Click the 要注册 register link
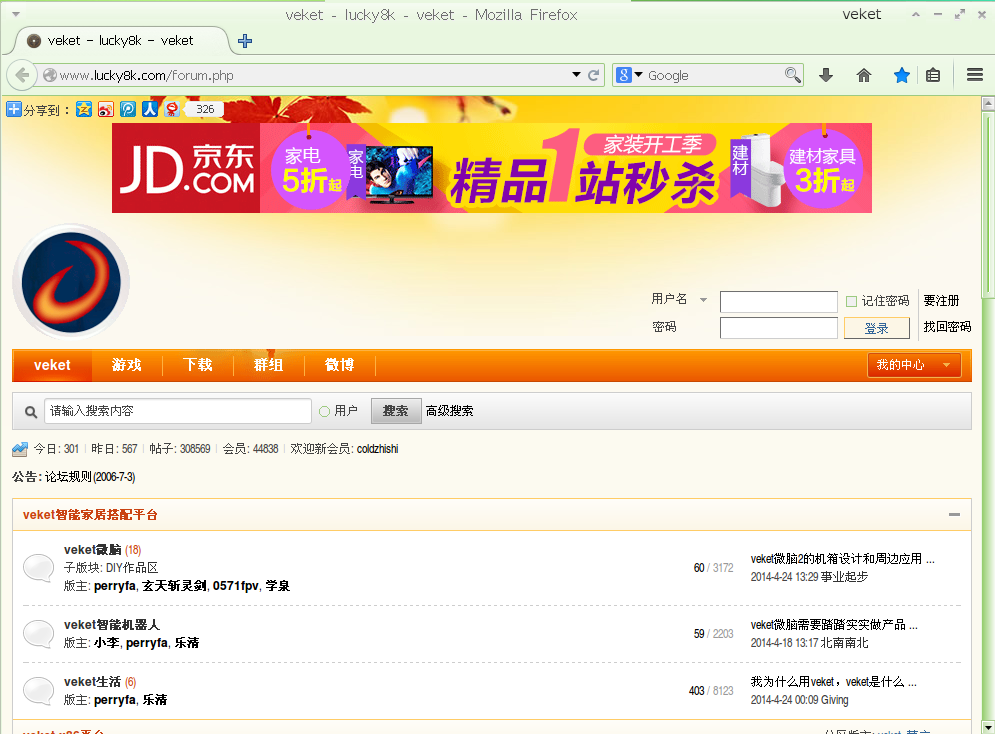995x734 pixels. [941, 301]
